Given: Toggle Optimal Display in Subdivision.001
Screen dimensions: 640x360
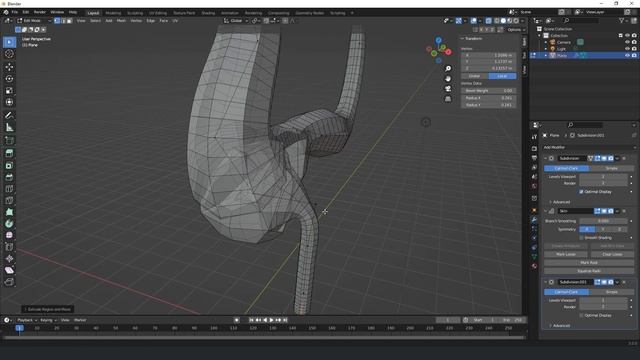Looking at the screenshot, I should click(x=581, y=315).
